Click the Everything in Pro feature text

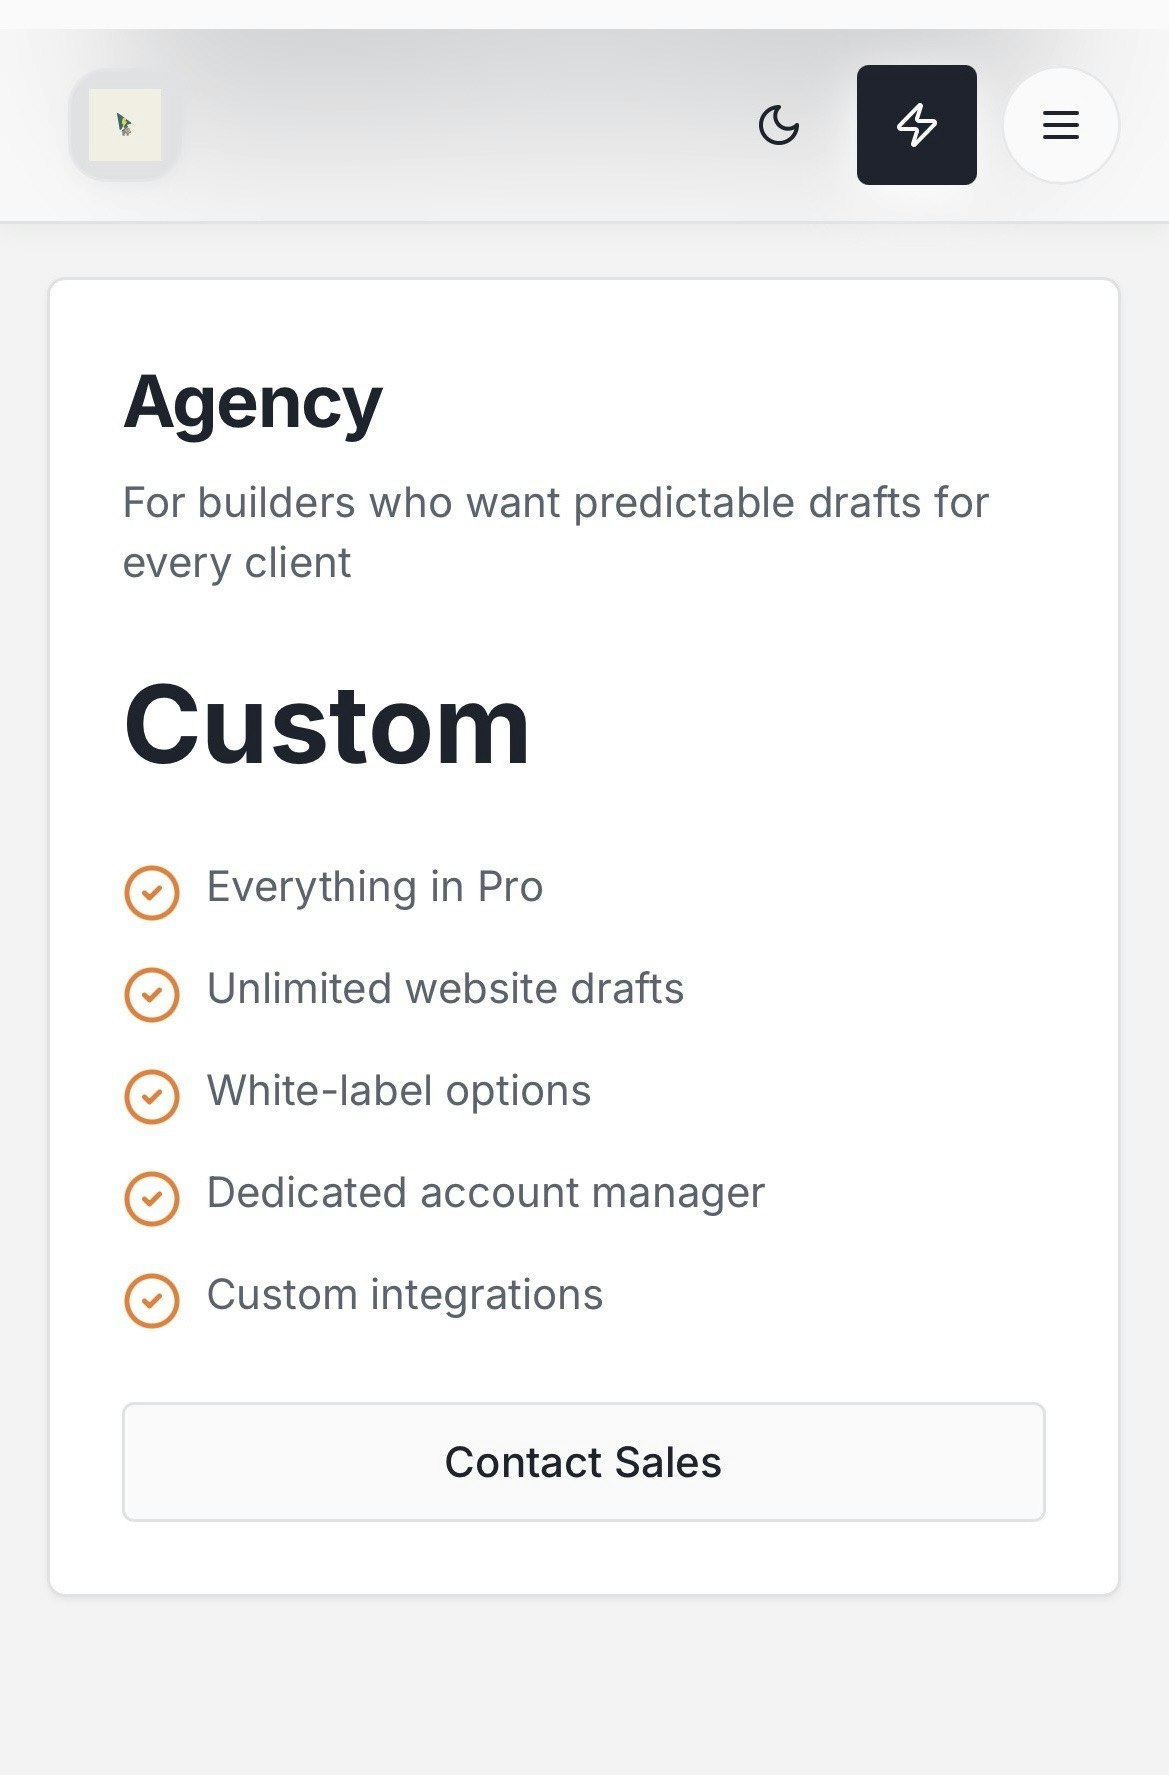(x=373, y=887)
